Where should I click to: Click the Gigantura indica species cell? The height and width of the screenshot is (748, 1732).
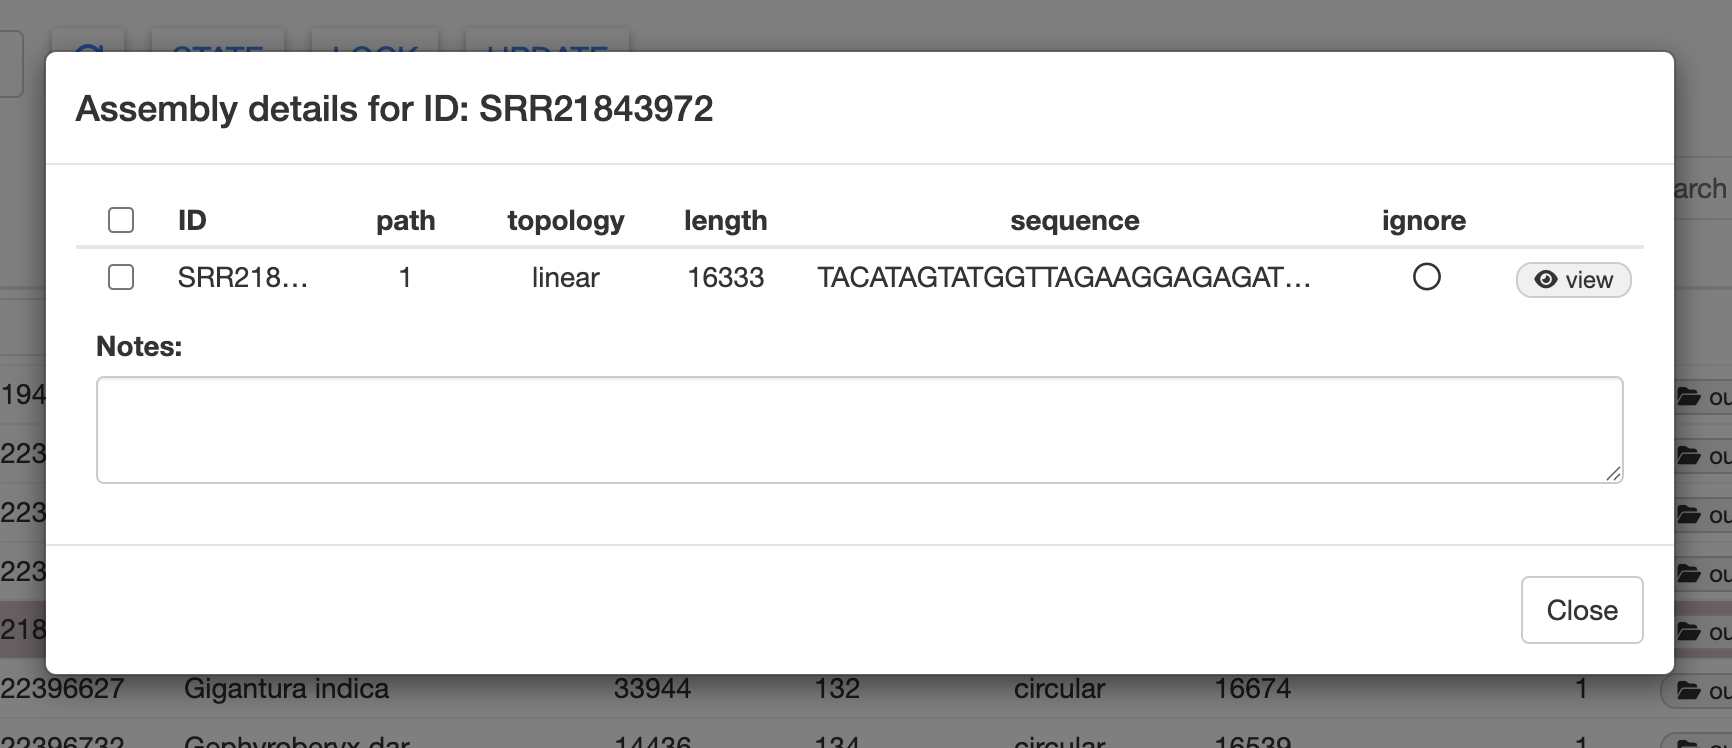(x=286, y=689)
